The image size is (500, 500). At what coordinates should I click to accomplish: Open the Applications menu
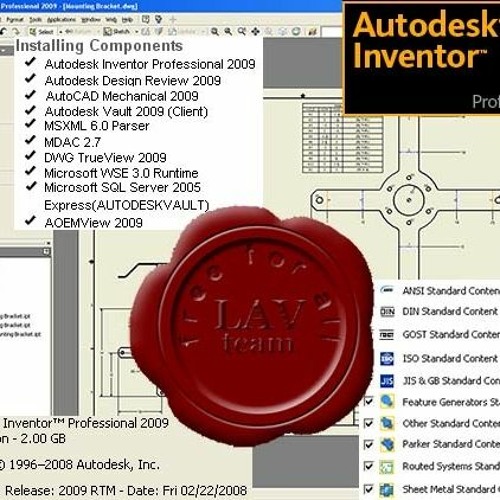[61, 20]
